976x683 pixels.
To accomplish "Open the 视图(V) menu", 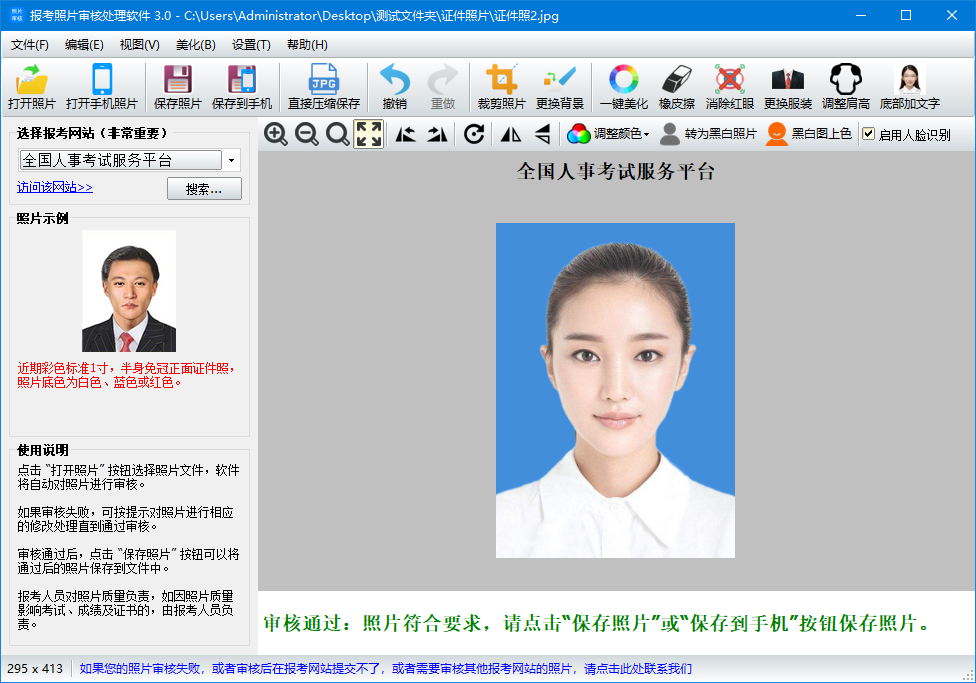I will tap(139, 45).
